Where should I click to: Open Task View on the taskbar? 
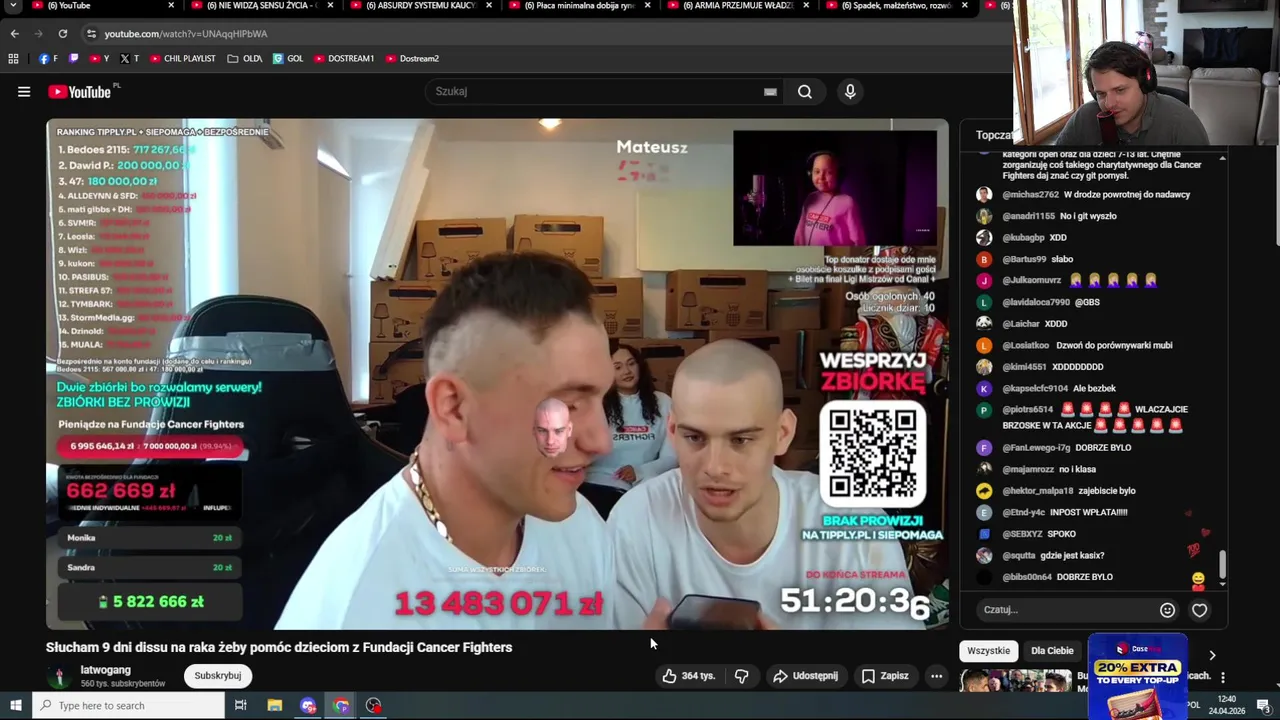240,706
